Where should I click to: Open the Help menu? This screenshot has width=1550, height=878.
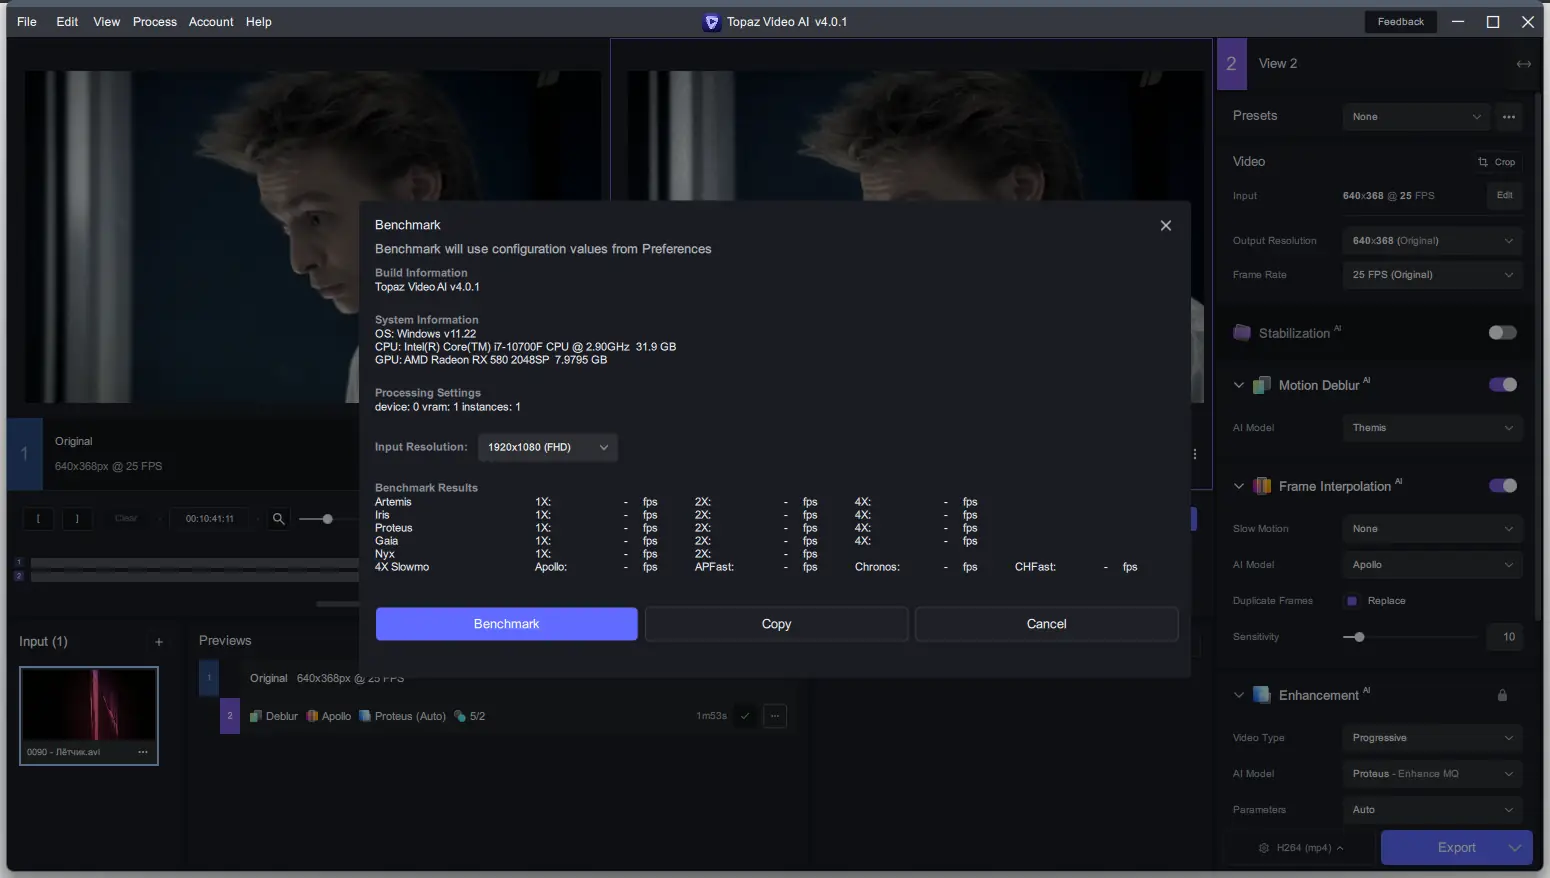(259, 22)
